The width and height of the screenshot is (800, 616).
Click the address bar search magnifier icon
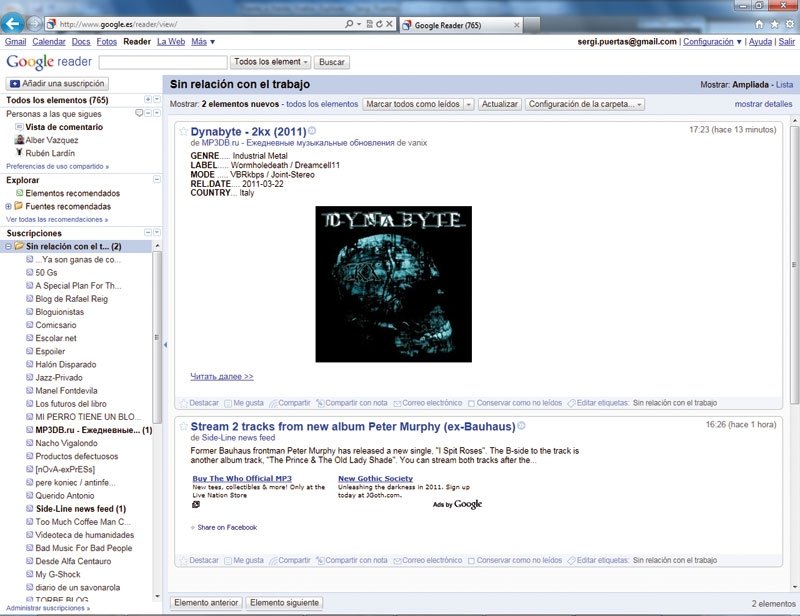pyautogui.click(x=349, y=24)
